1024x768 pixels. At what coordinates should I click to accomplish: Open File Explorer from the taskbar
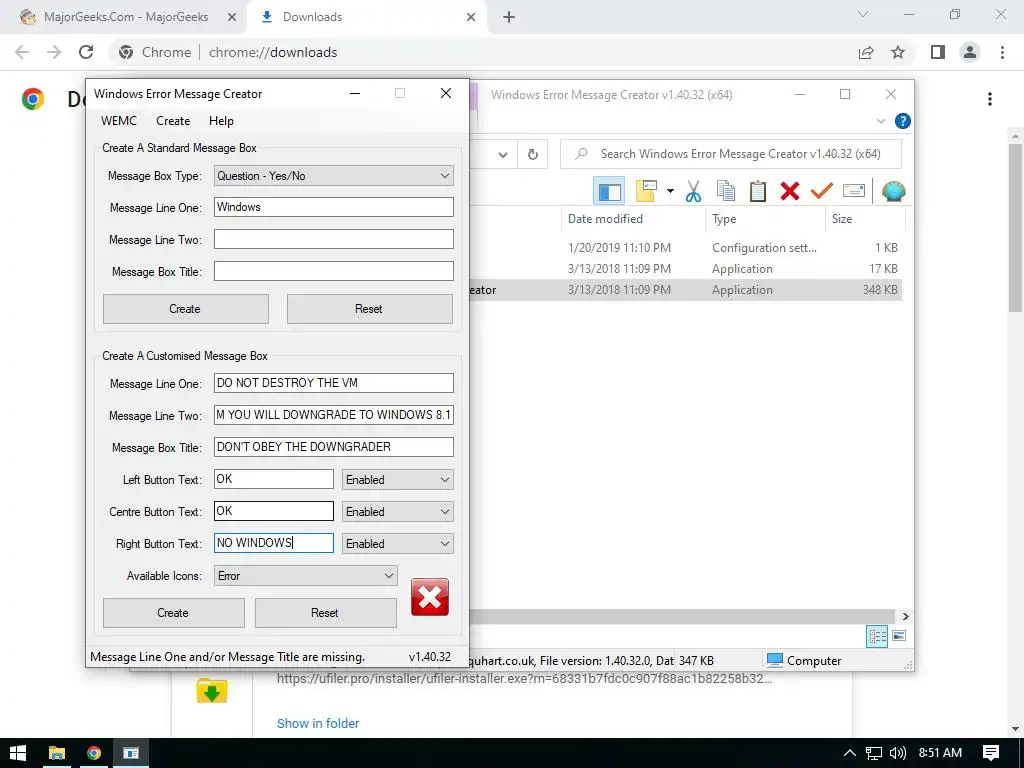57,753
